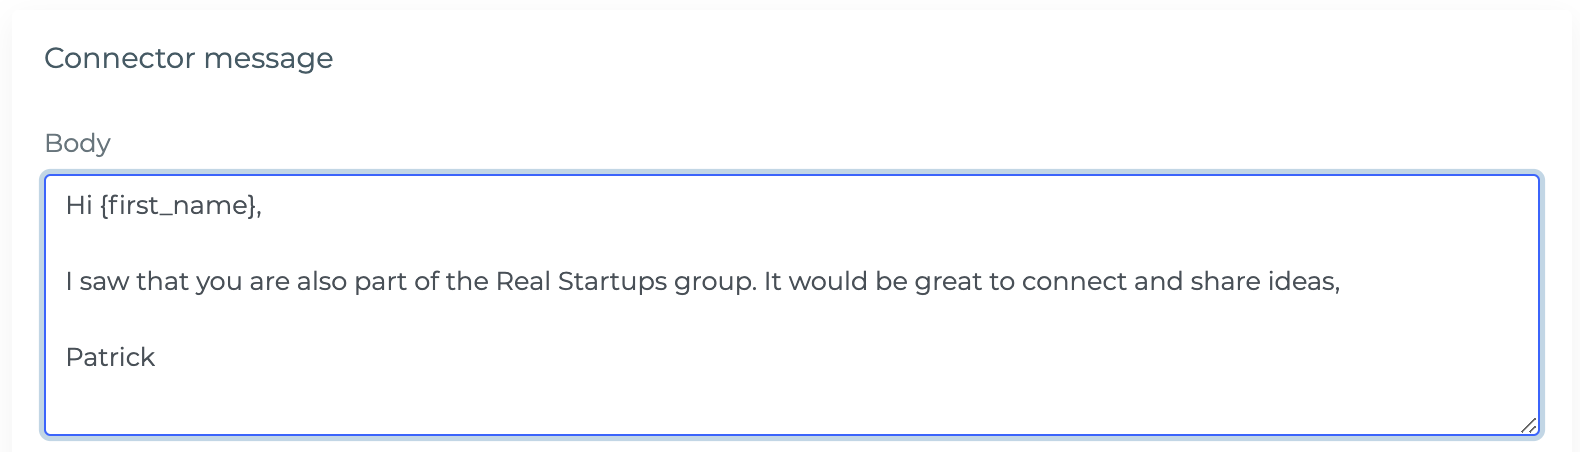Click the Body field label

(x=77, y=143)
